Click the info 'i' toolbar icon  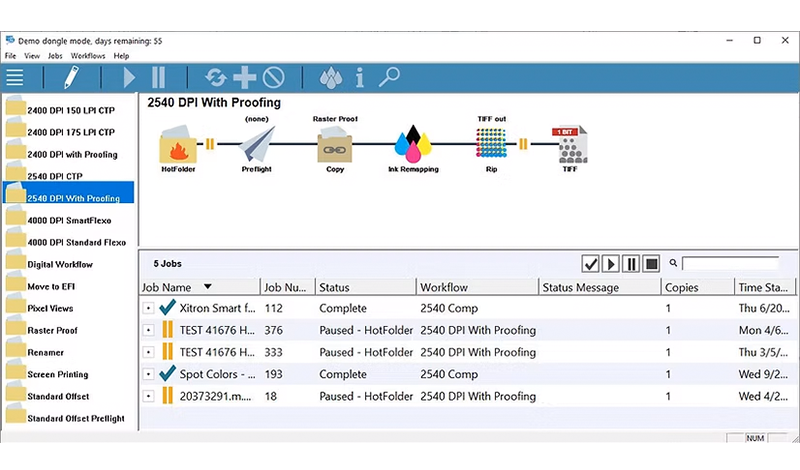pos(360,78)
